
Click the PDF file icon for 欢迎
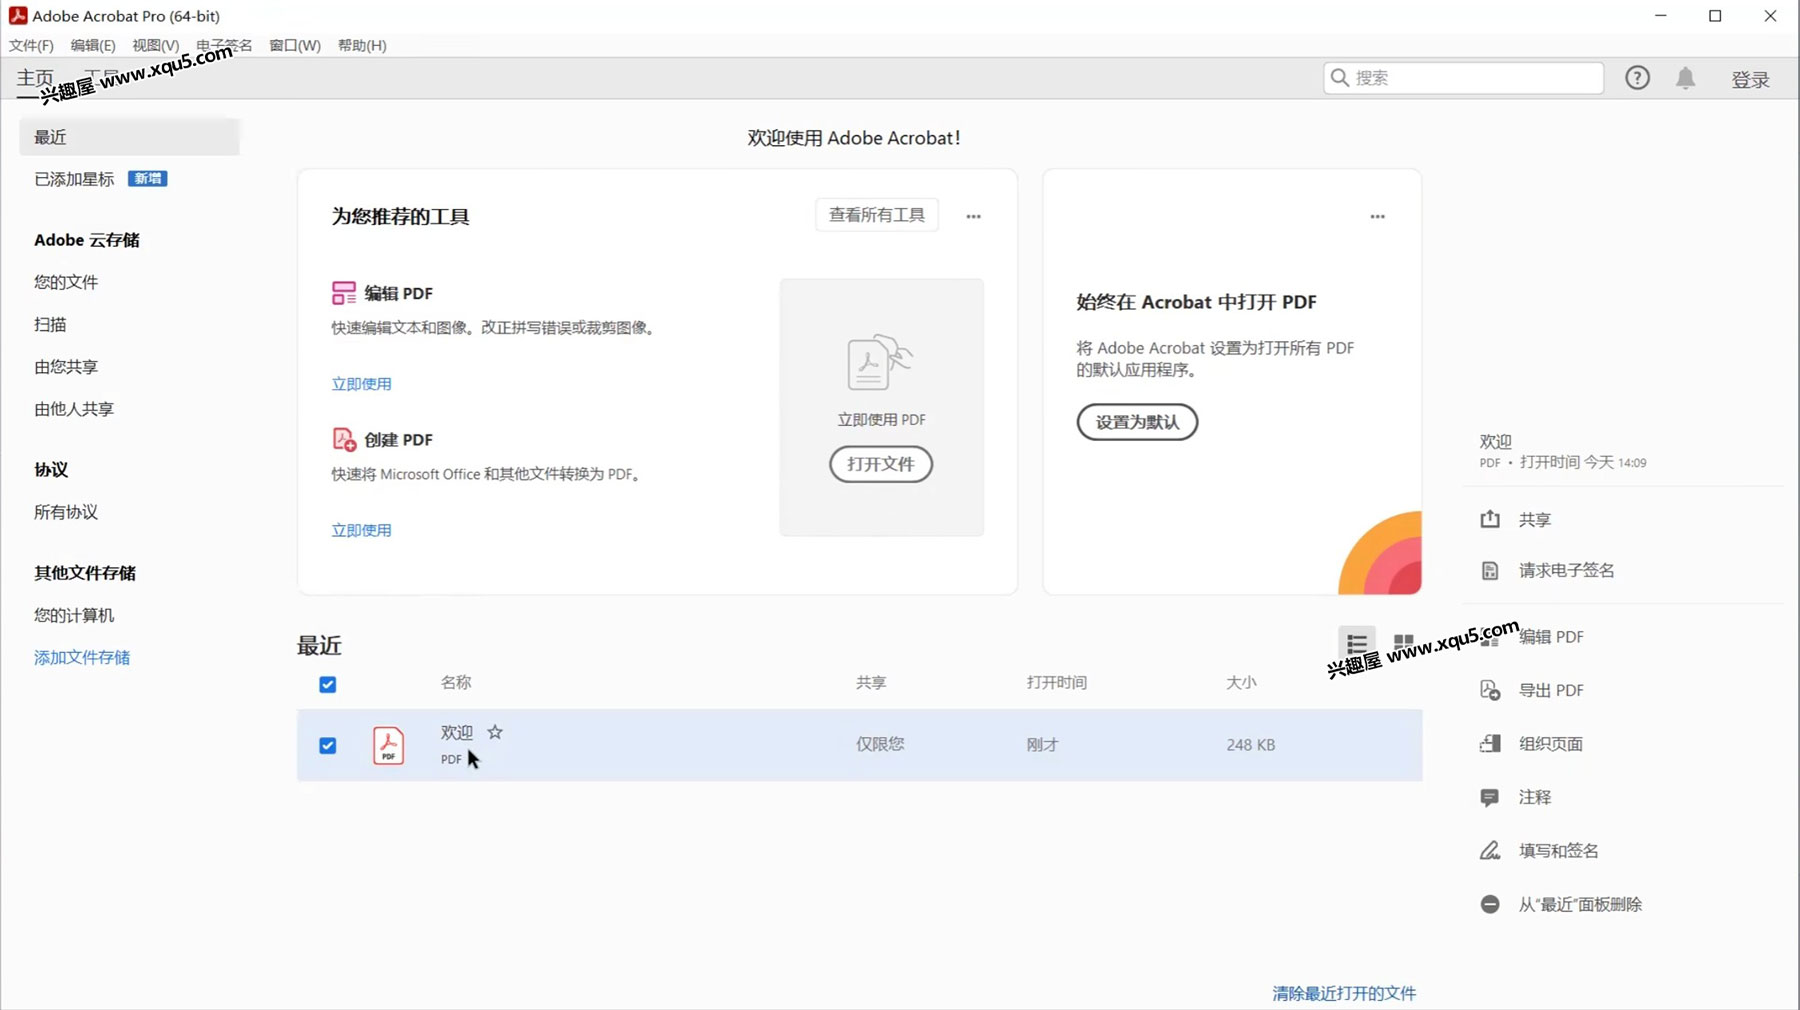pos(388,746)
